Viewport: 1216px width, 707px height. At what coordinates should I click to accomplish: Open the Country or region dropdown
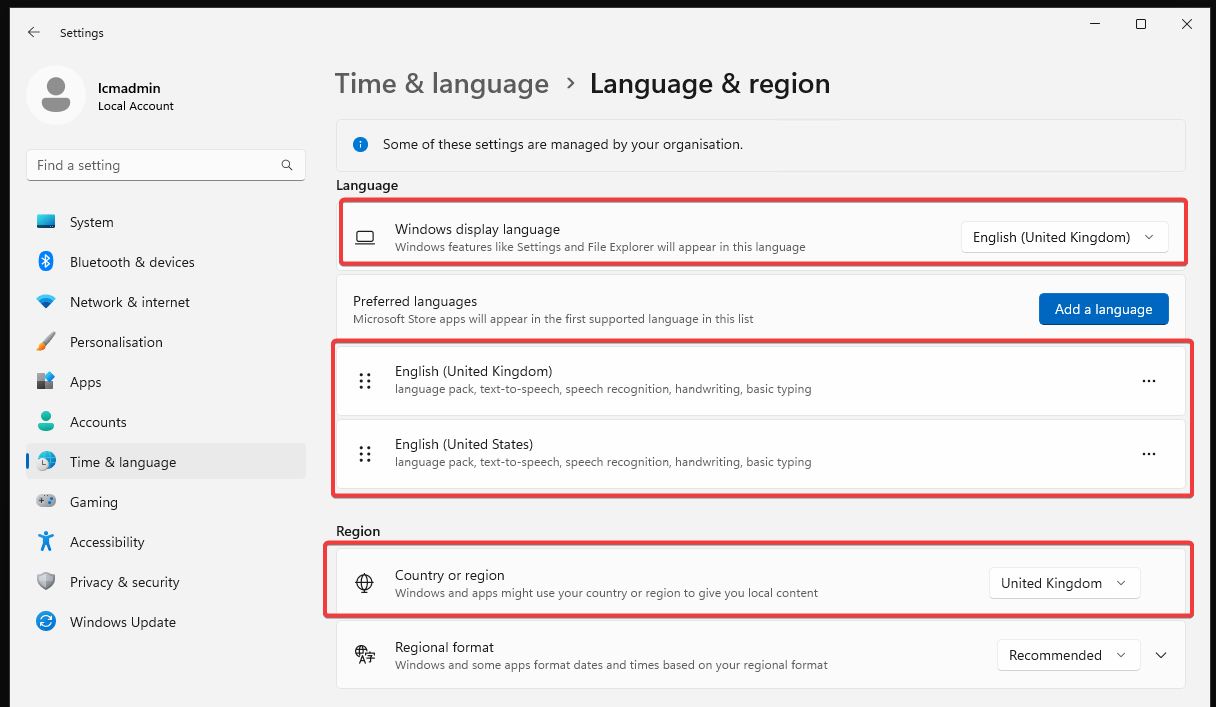coord(1064,584)
